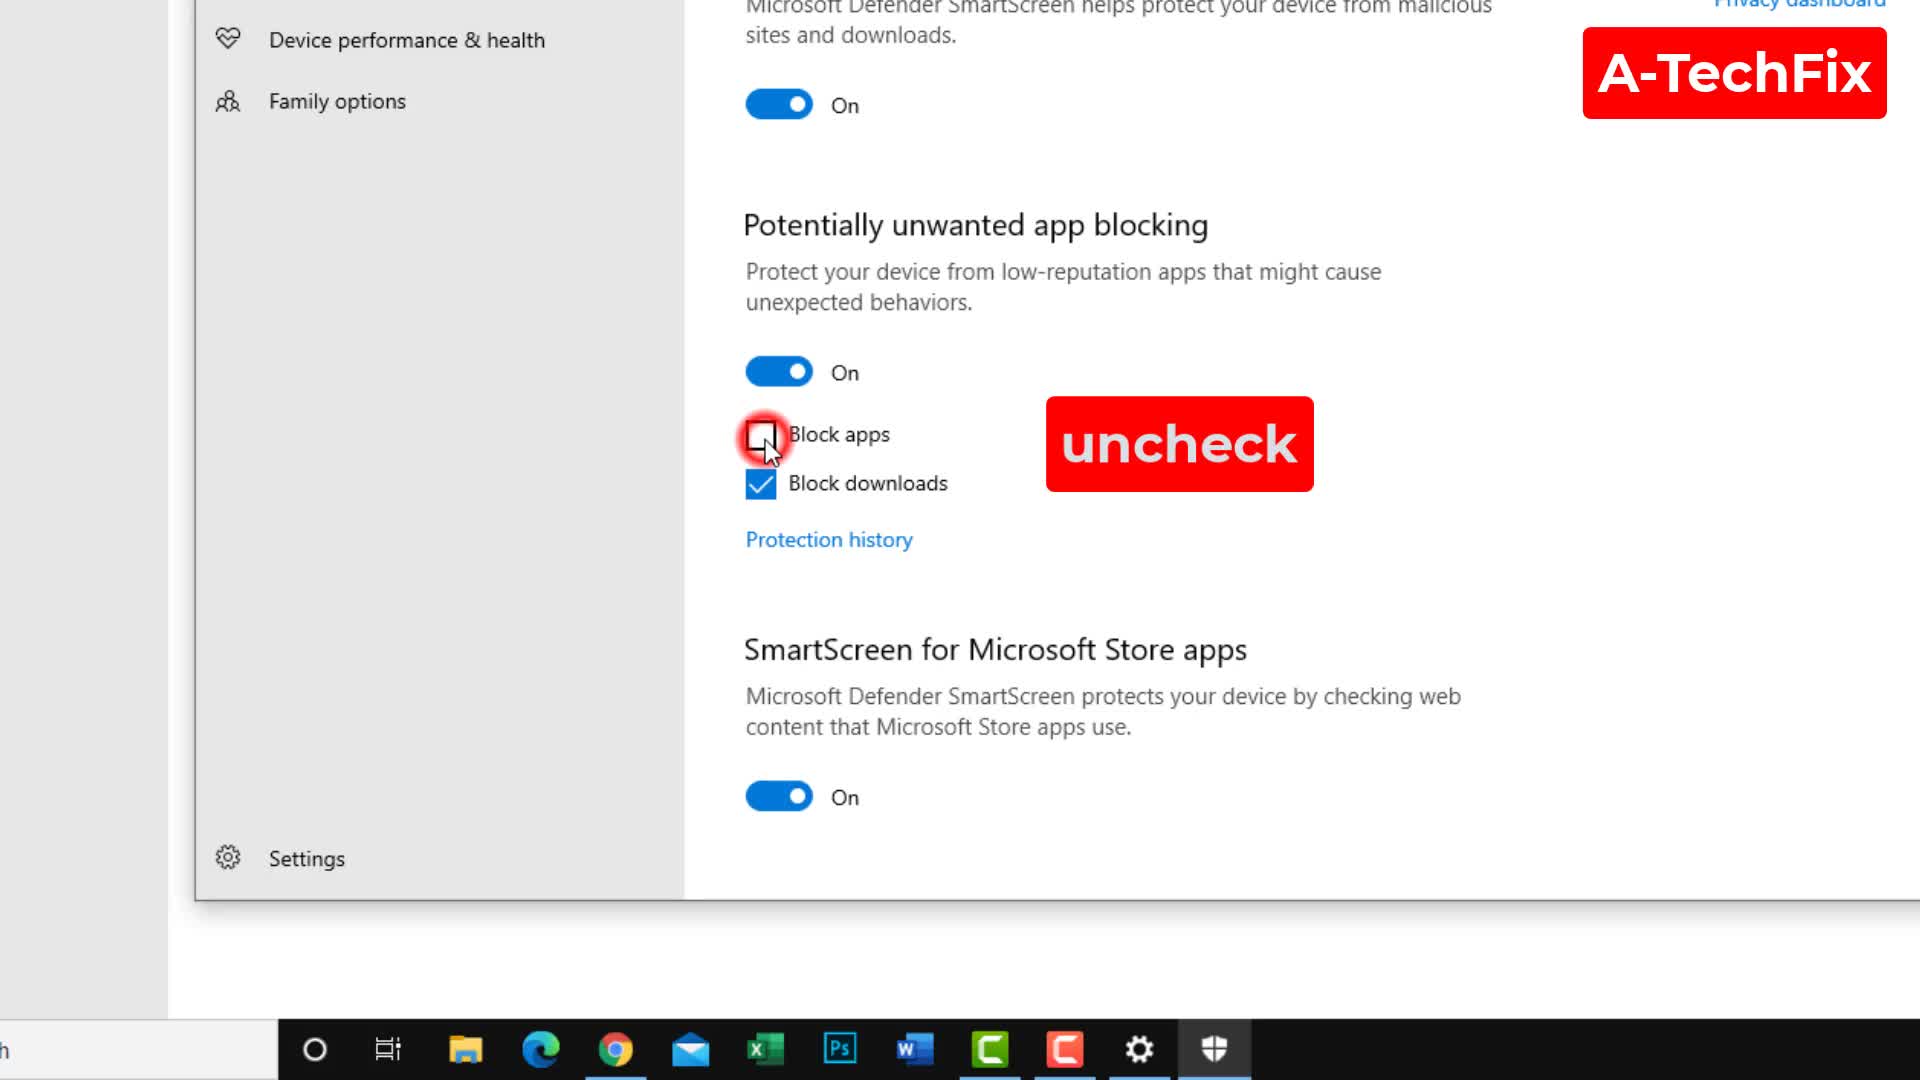Toggle off Microsoft Defender SmartScreen for sites

pos(779,104)
